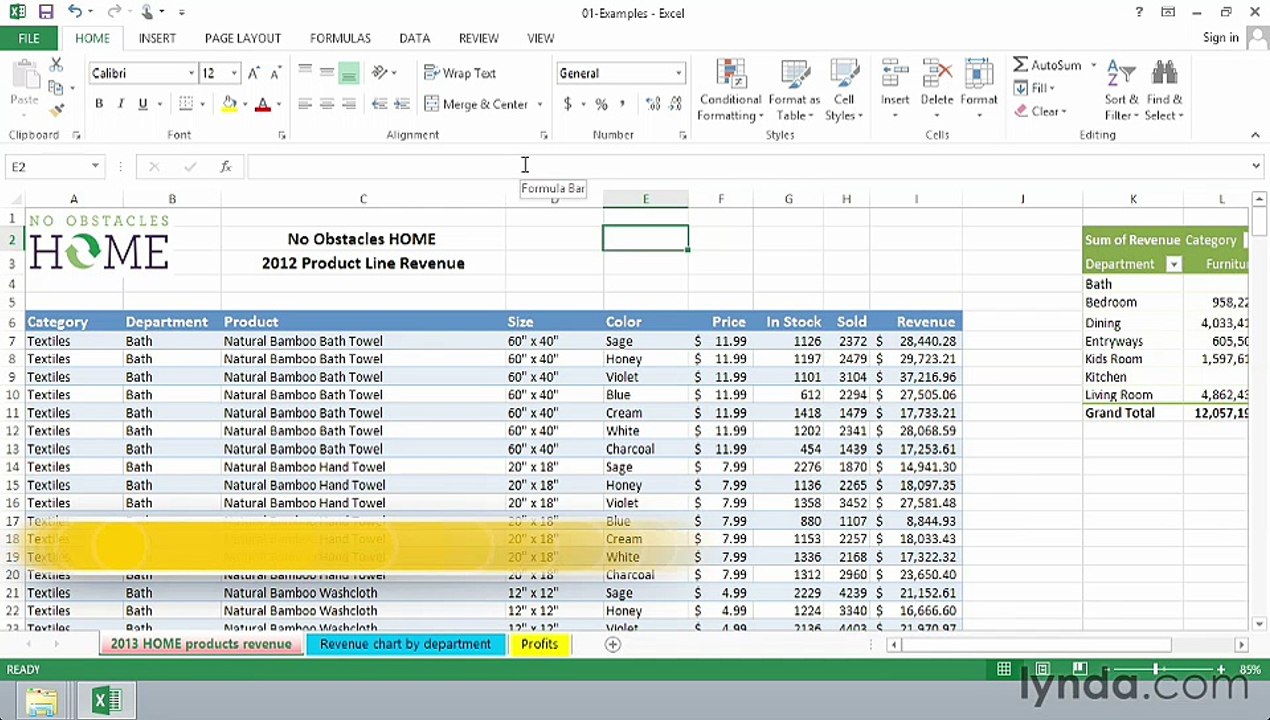Open the Format cells menu

[x=979, y=90]
